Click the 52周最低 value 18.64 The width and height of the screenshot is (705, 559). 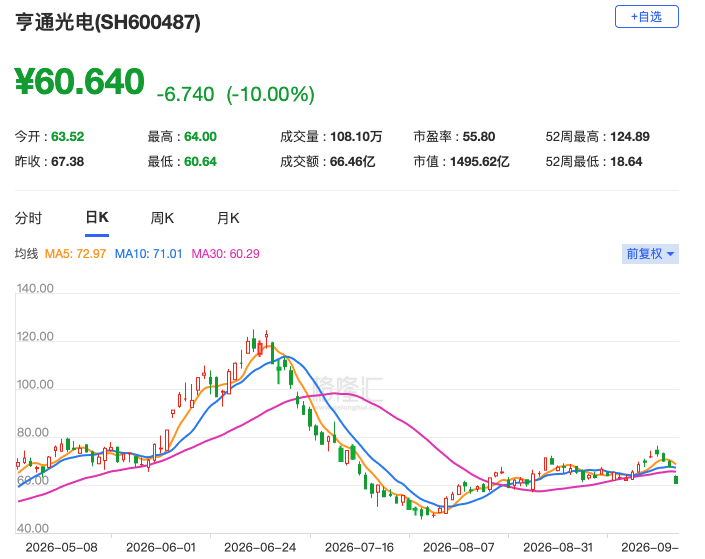coord(626,161)
